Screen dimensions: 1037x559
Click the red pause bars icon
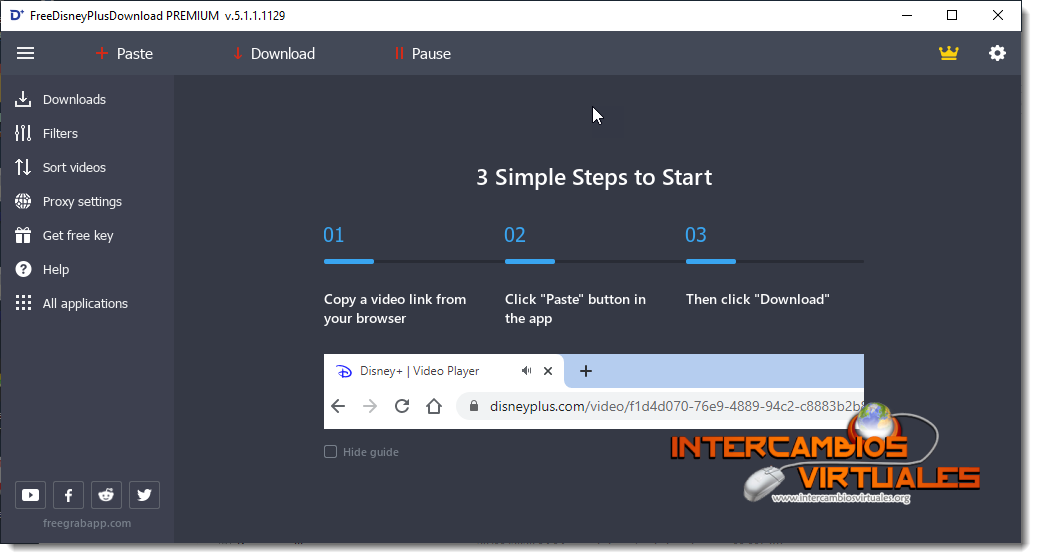(x=399, y=54)
